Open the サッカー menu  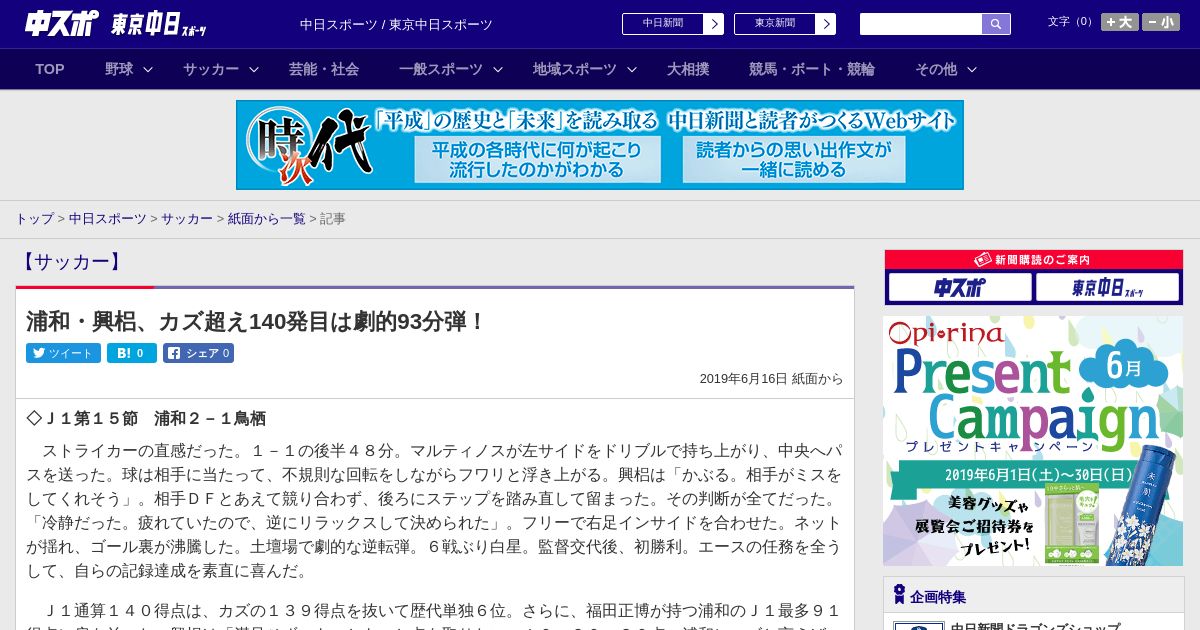click(211, 69)
